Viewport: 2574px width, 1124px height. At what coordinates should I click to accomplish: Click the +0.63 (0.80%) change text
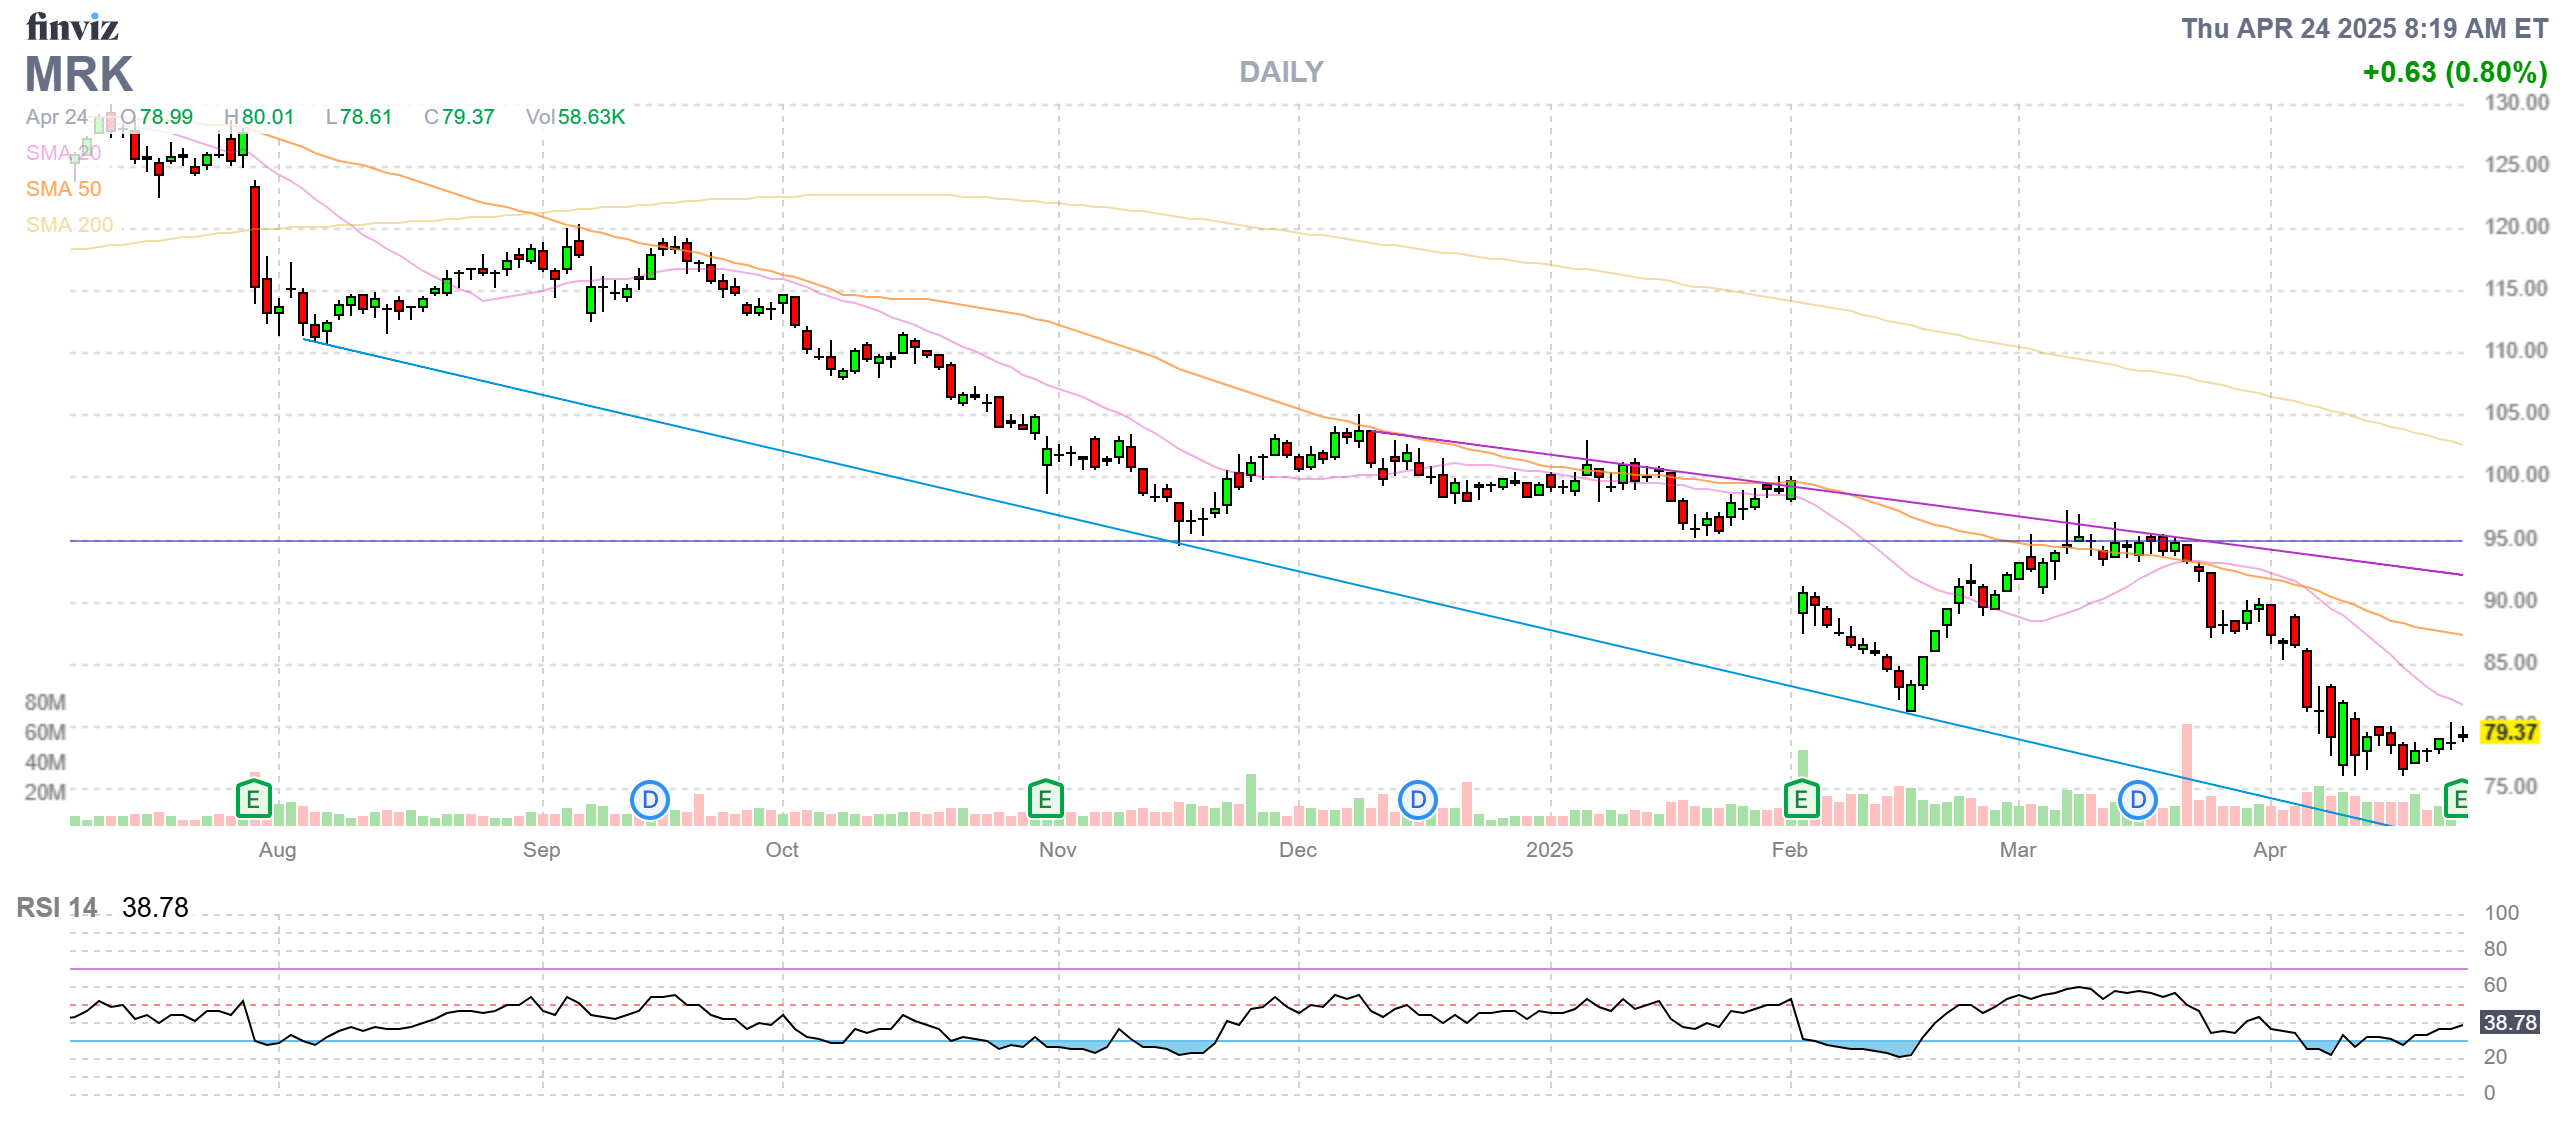(x=2455, y=72)
